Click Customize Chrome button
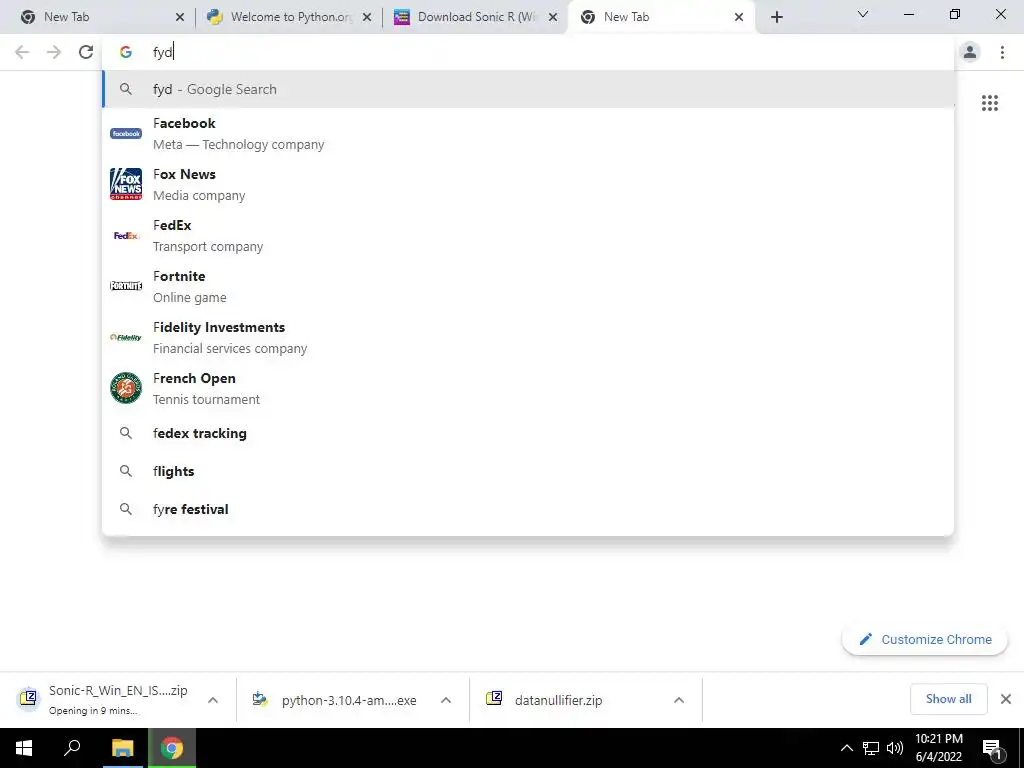Viewport: 1024px width, 768px height. (925, 639)
